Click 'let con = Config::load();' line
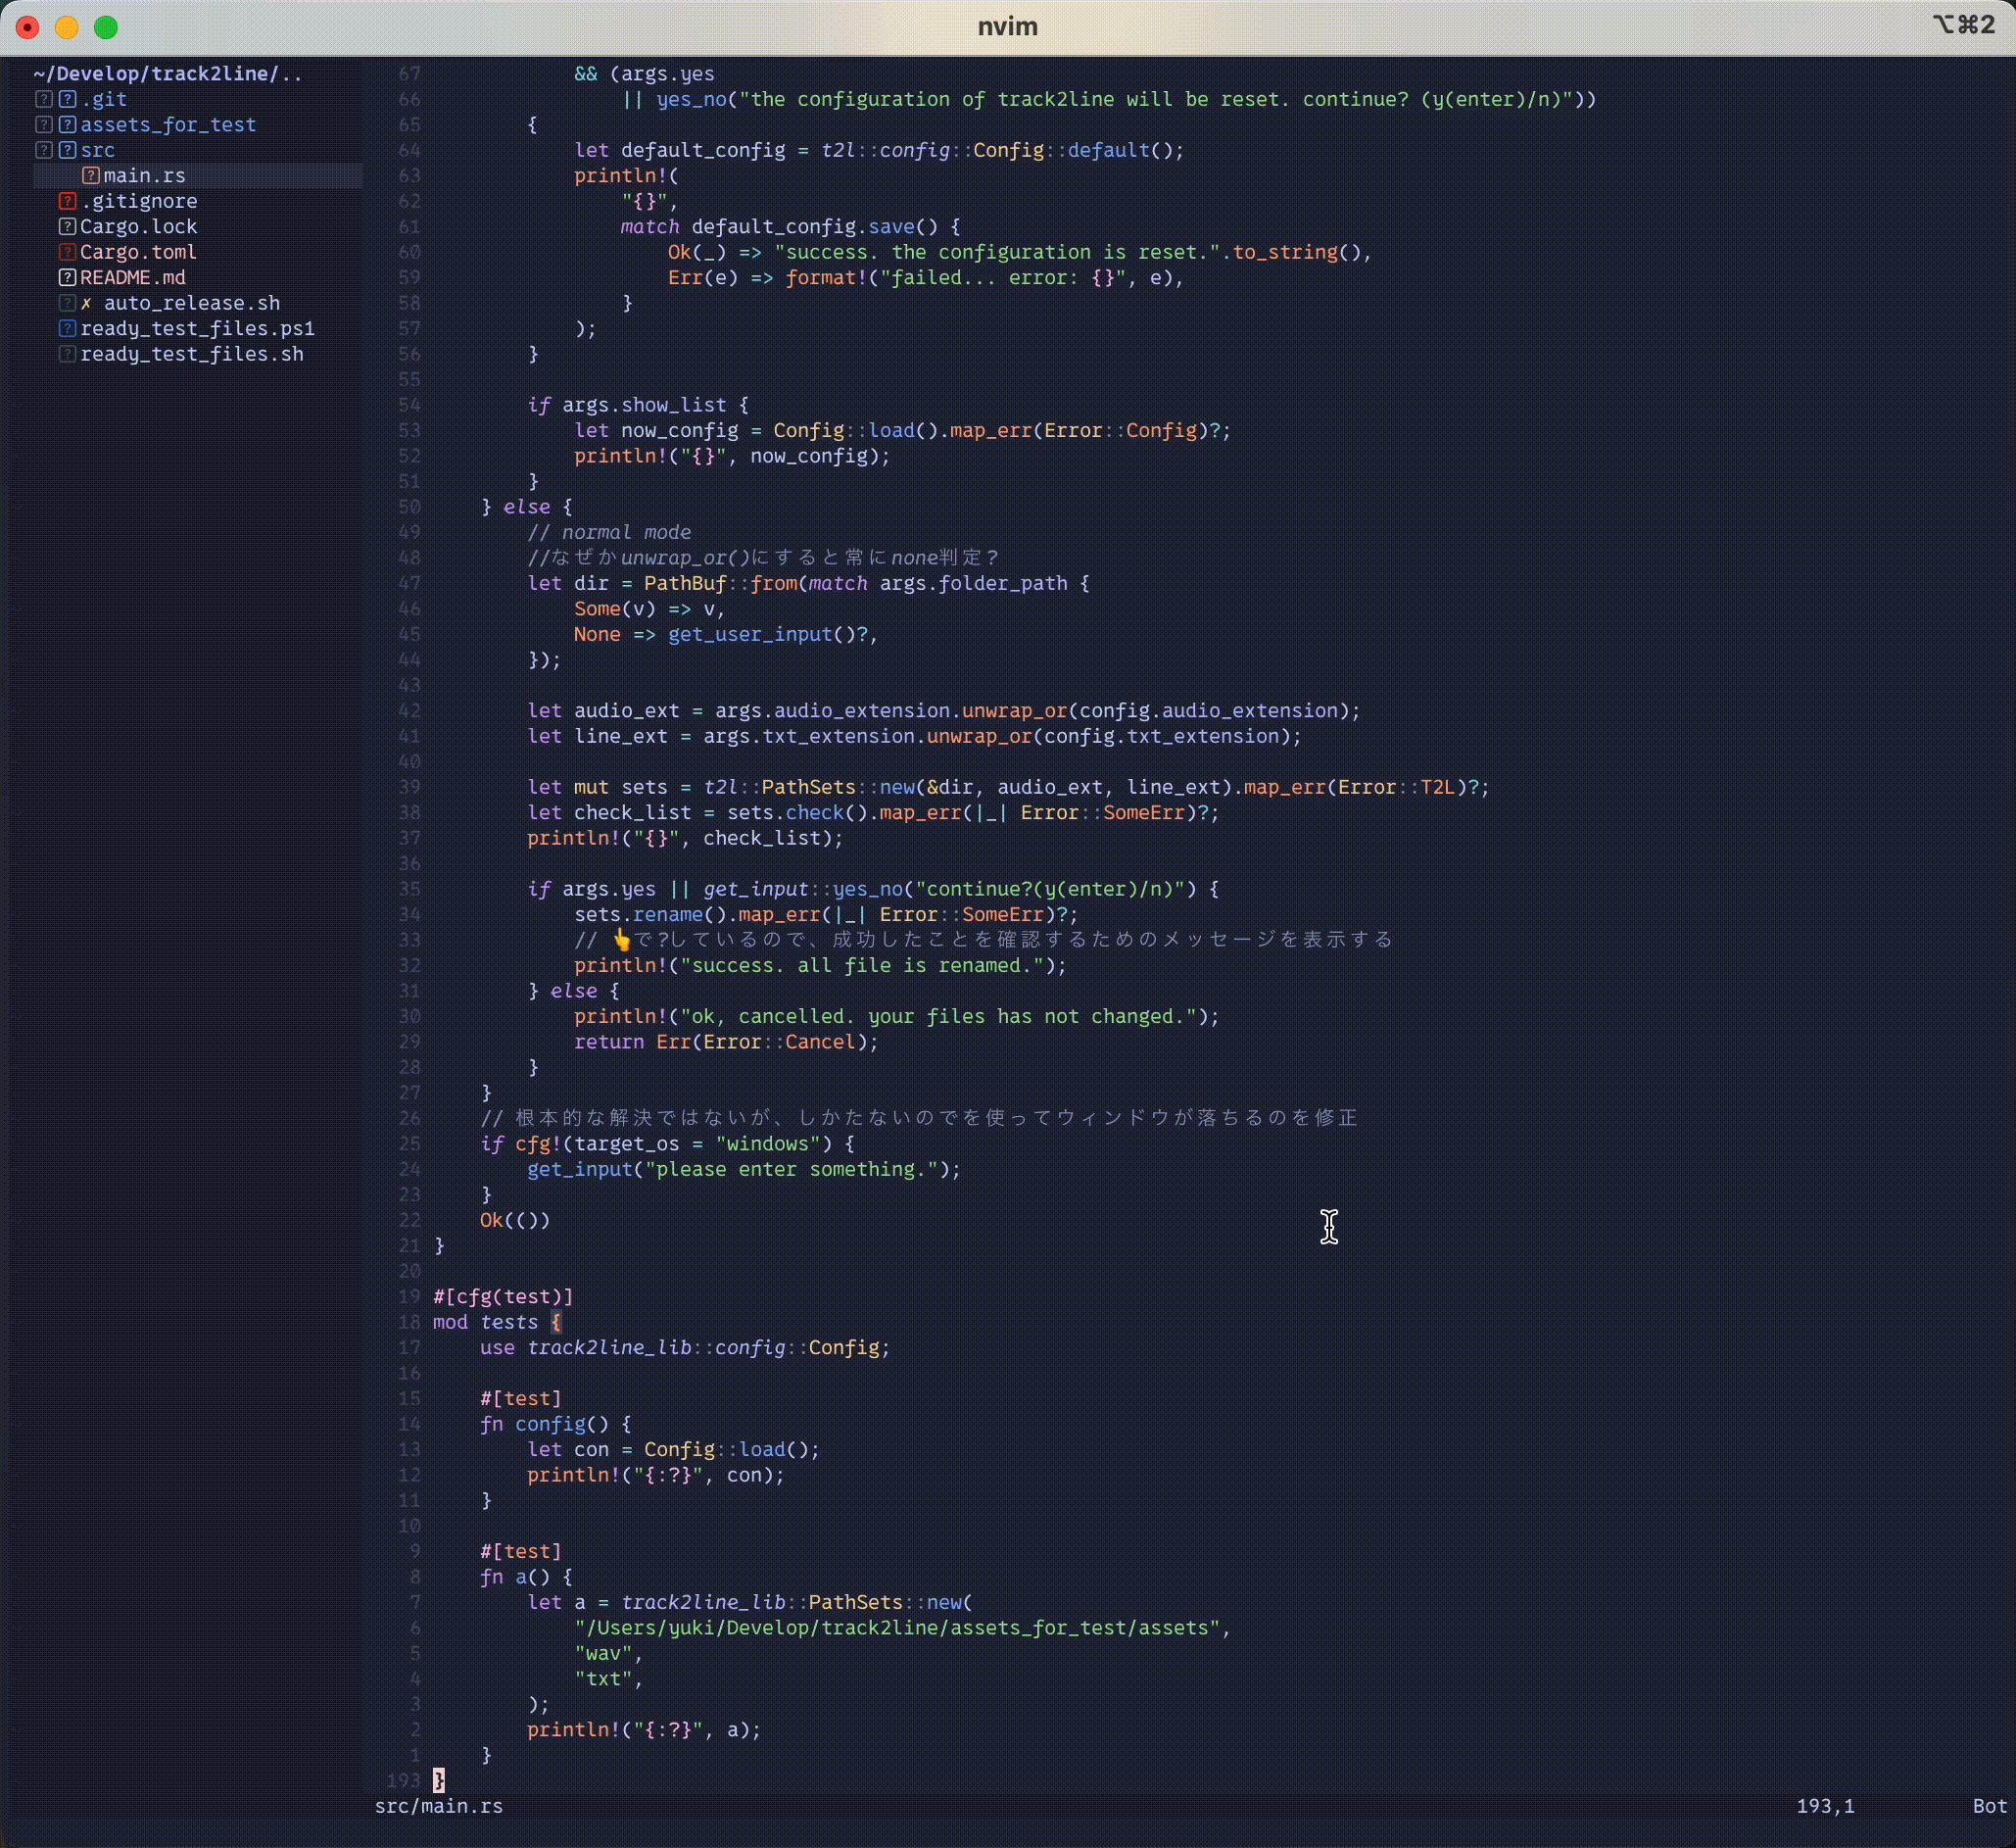Viewport: 2016px width, 1848px height. tap(674, 1450)
